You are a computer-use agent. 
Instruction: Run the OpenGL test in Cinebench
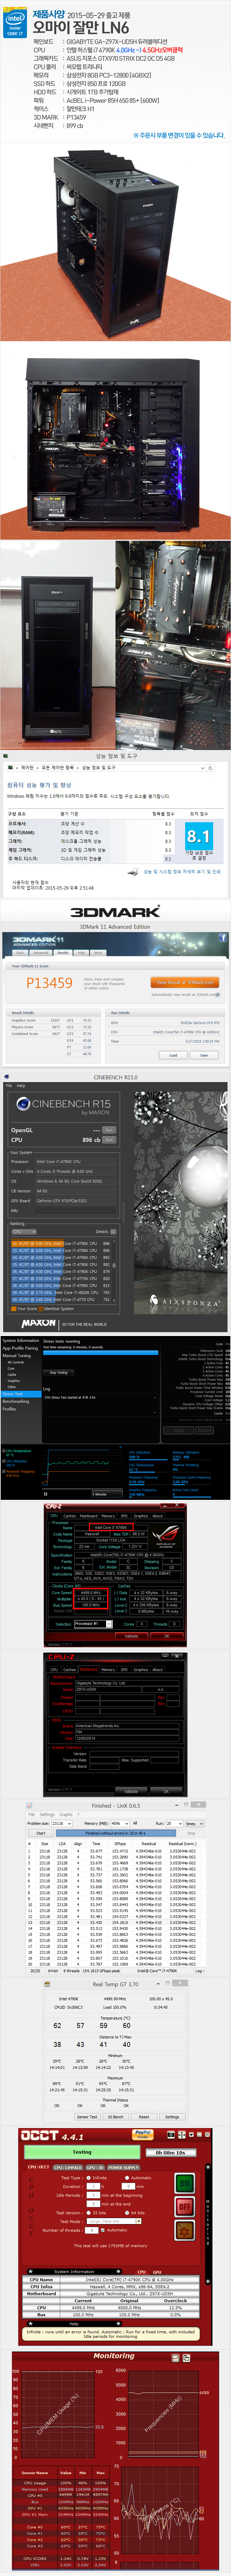[109, 1130]
